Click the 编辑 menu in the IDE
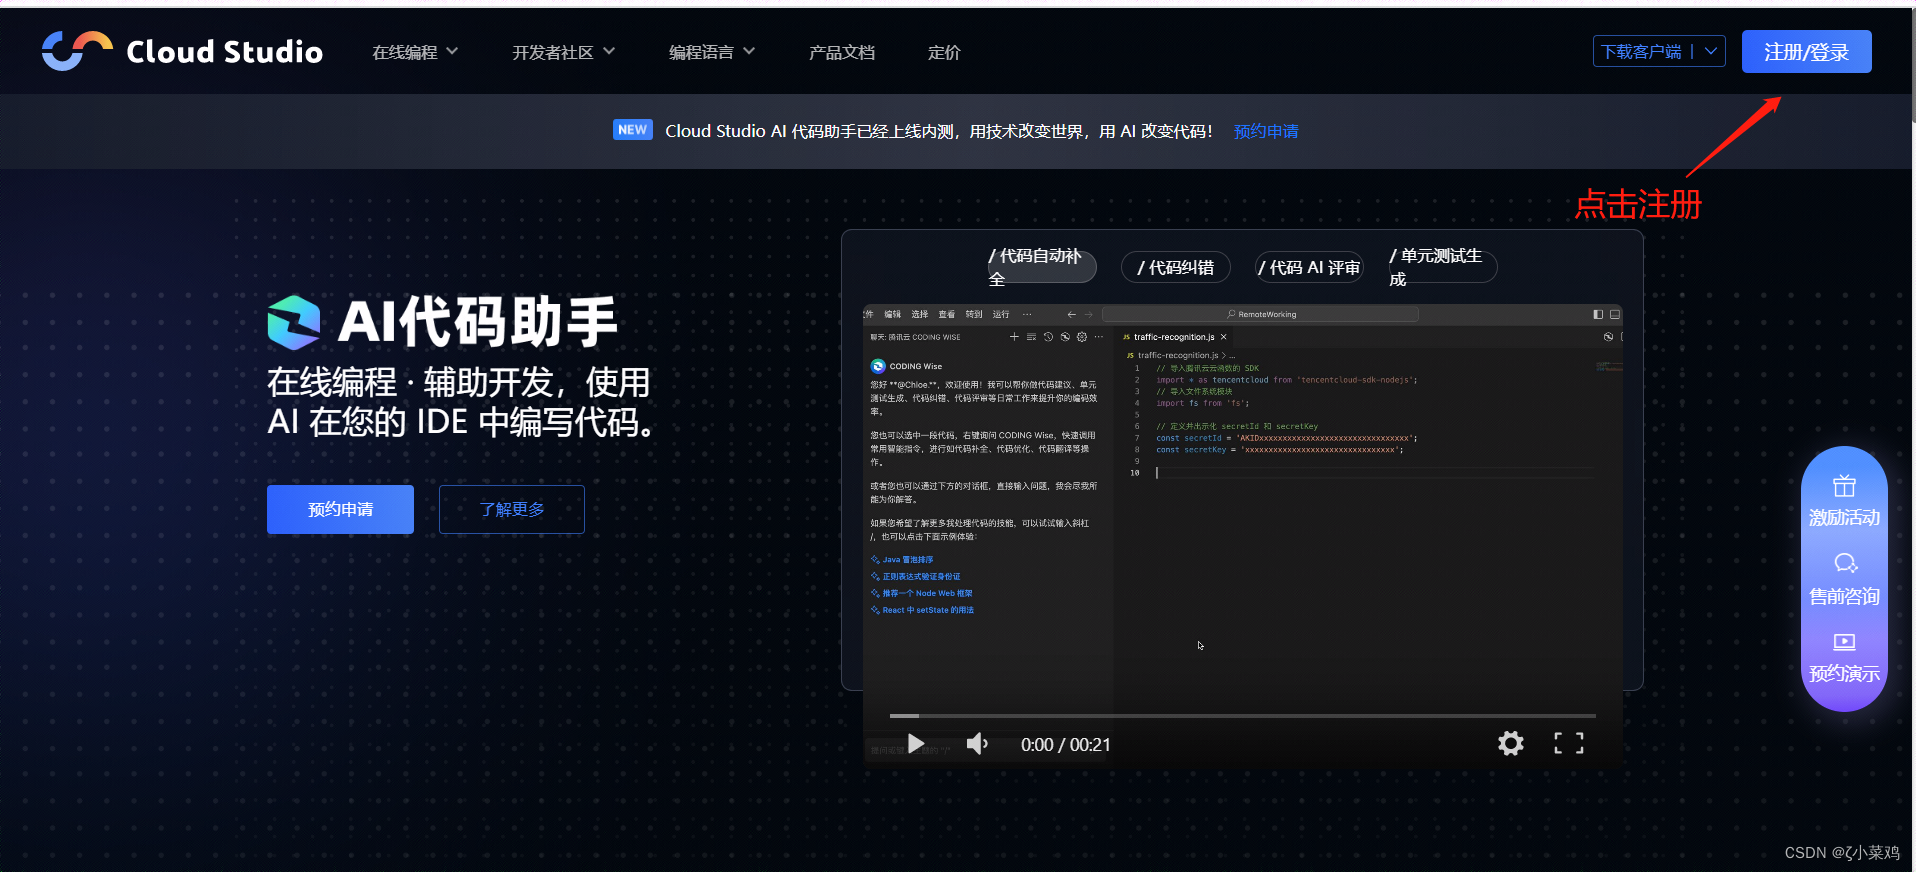The height and width of the screenshot is (872, 1916). pyautogui.click(x=892, y=314)
